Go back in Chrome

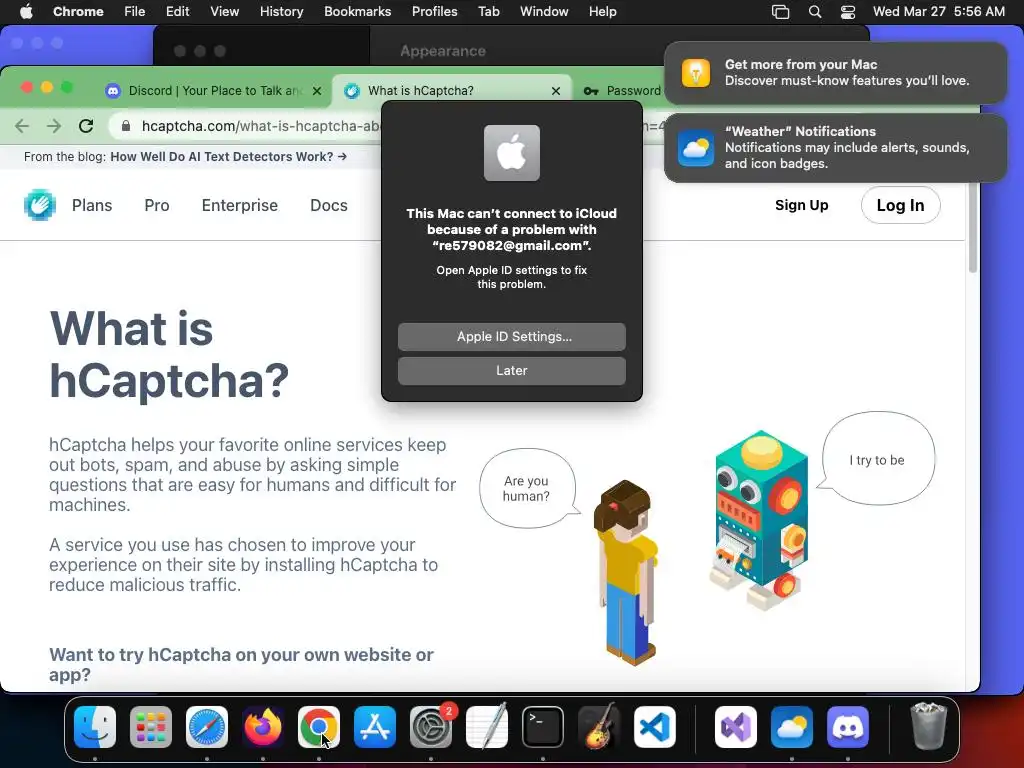point(22,126)
